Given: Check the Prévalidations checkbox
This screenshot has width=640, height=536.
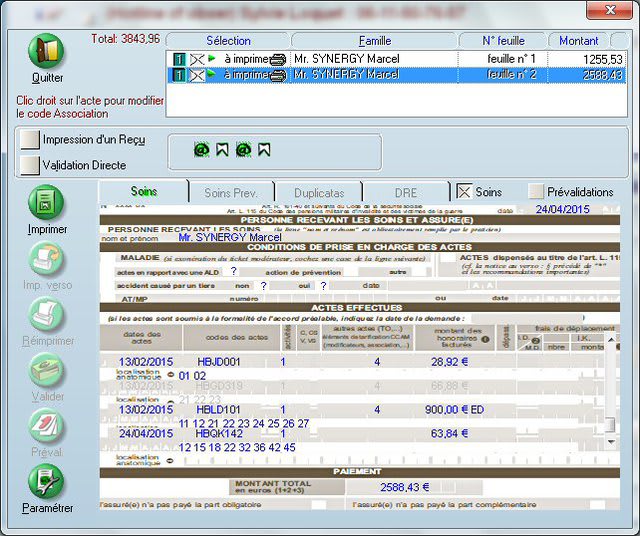Looking at the screenshot, I should [537, 192].
